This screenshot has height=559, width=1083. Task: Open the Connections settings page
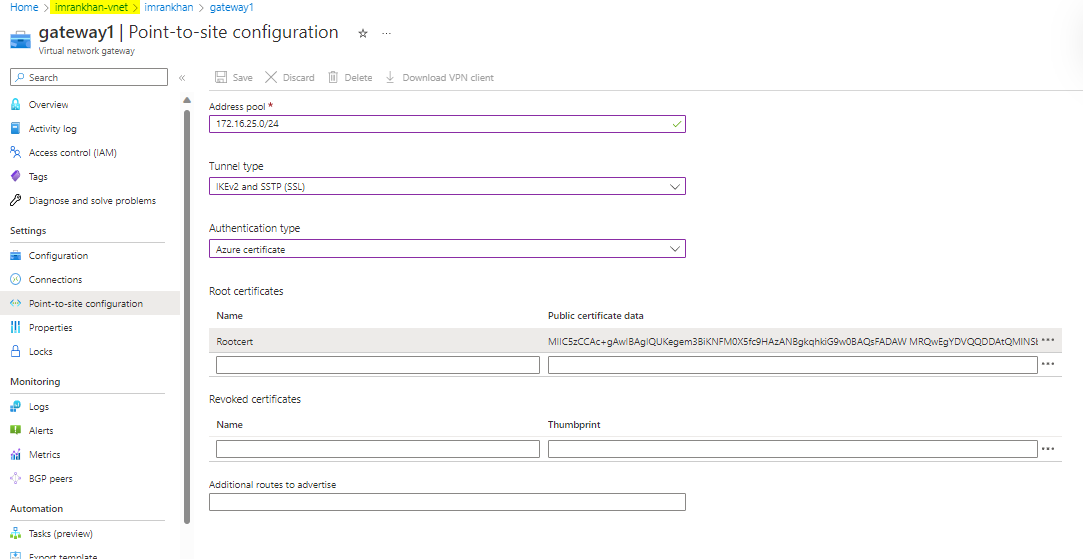pyautogui.click(x=55, y=279)
